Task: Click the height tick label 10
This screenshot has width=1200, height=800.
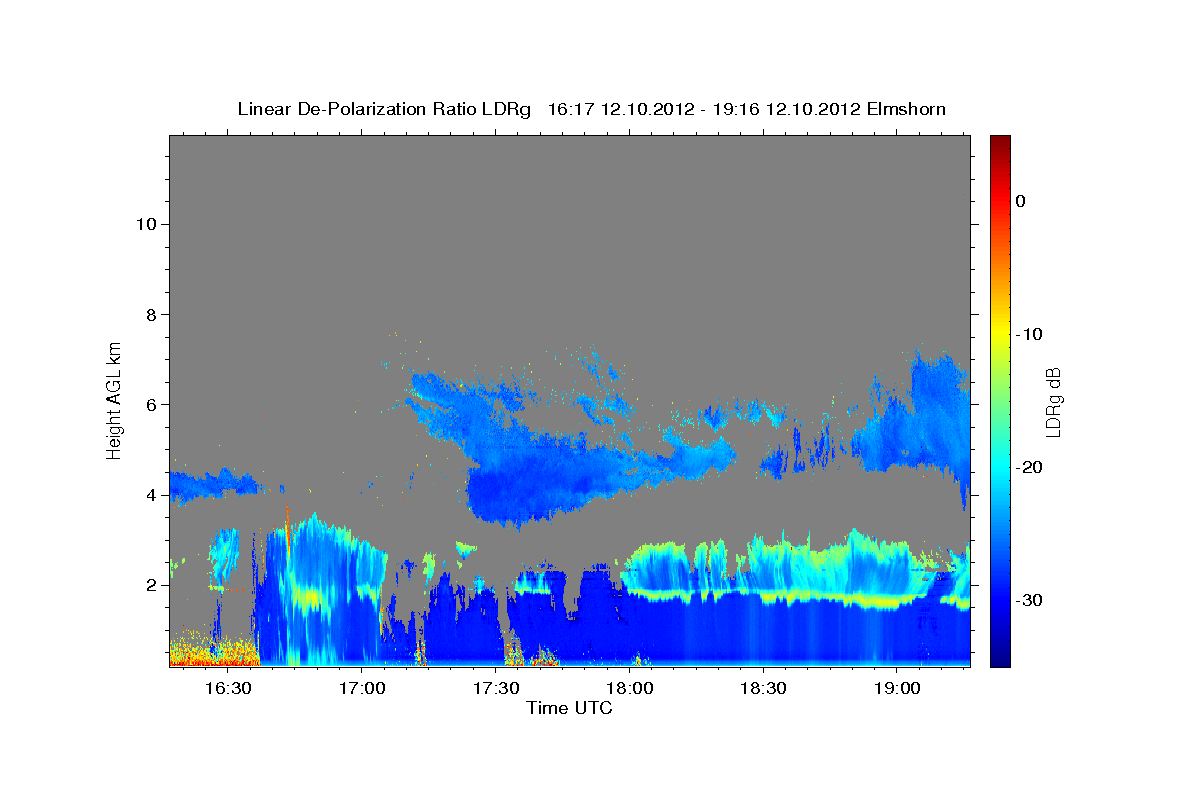Action: tap(145, 224)
